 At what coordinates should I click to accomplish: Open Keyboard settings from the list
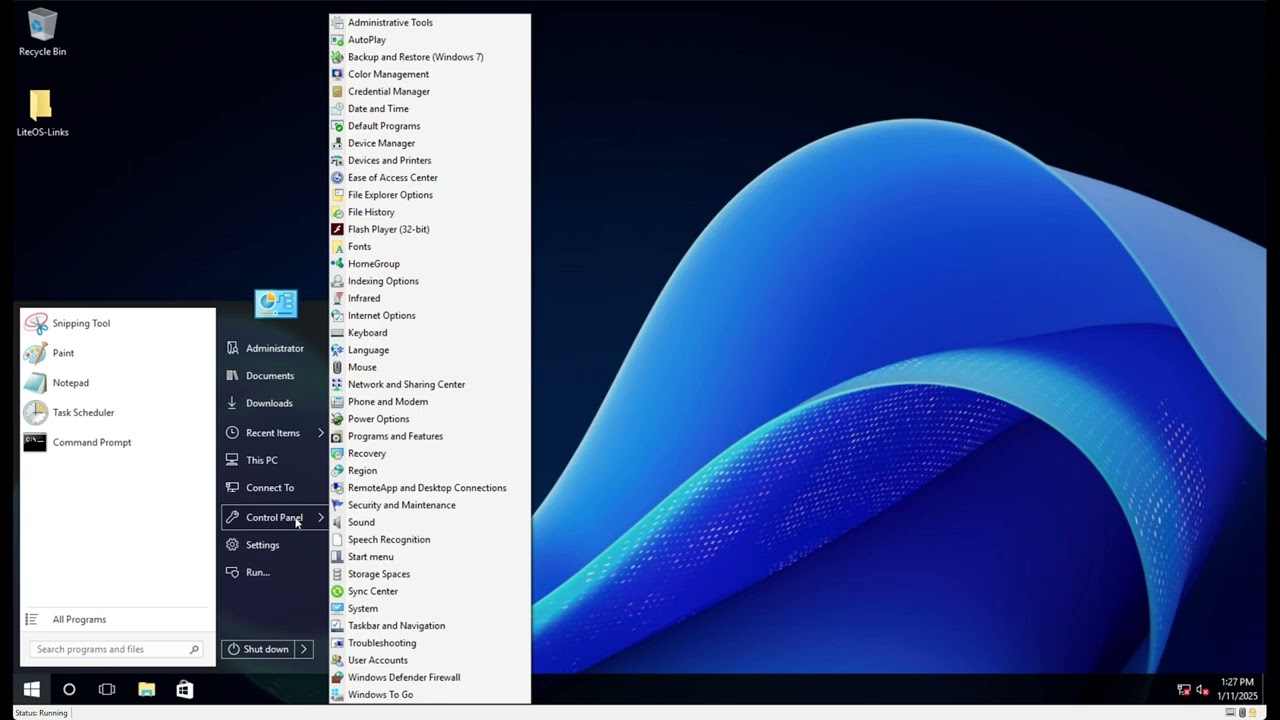pyautogui.click(x=430, y=333)
